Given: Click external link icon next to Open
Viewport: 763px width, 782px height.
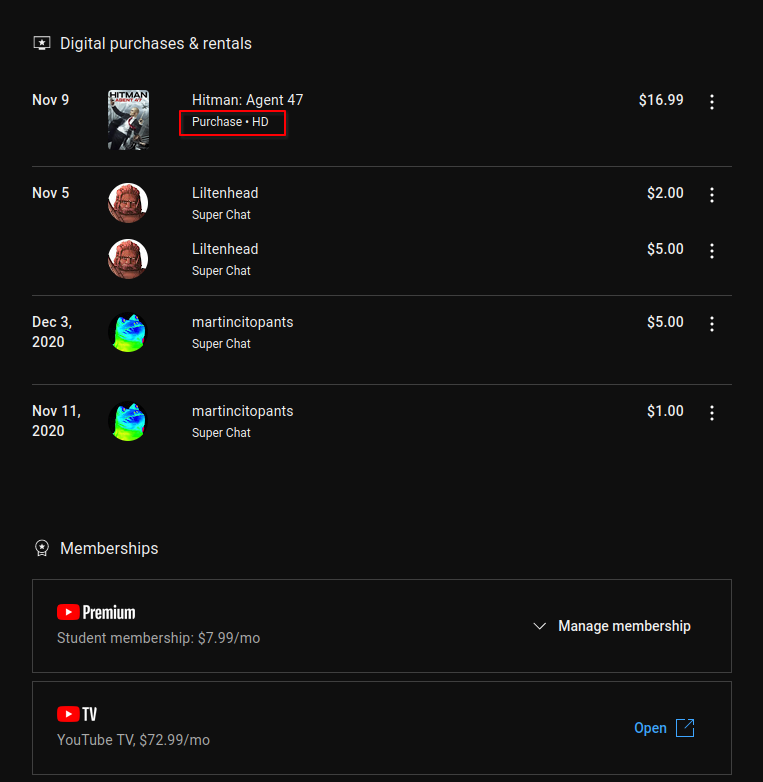Looking at the screenshot, I should (x=685, y=728).
